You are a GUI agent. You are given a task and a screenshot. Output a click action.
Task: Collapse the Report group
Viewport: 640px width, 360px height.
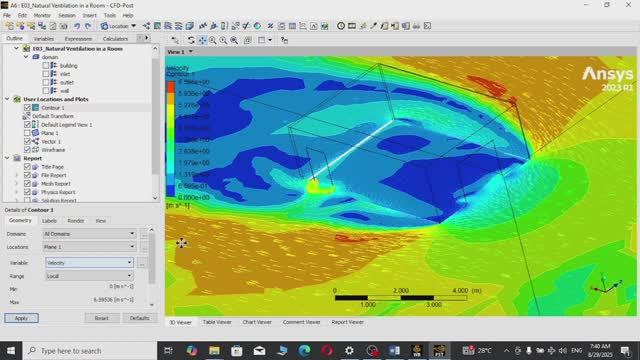(7, 158)
